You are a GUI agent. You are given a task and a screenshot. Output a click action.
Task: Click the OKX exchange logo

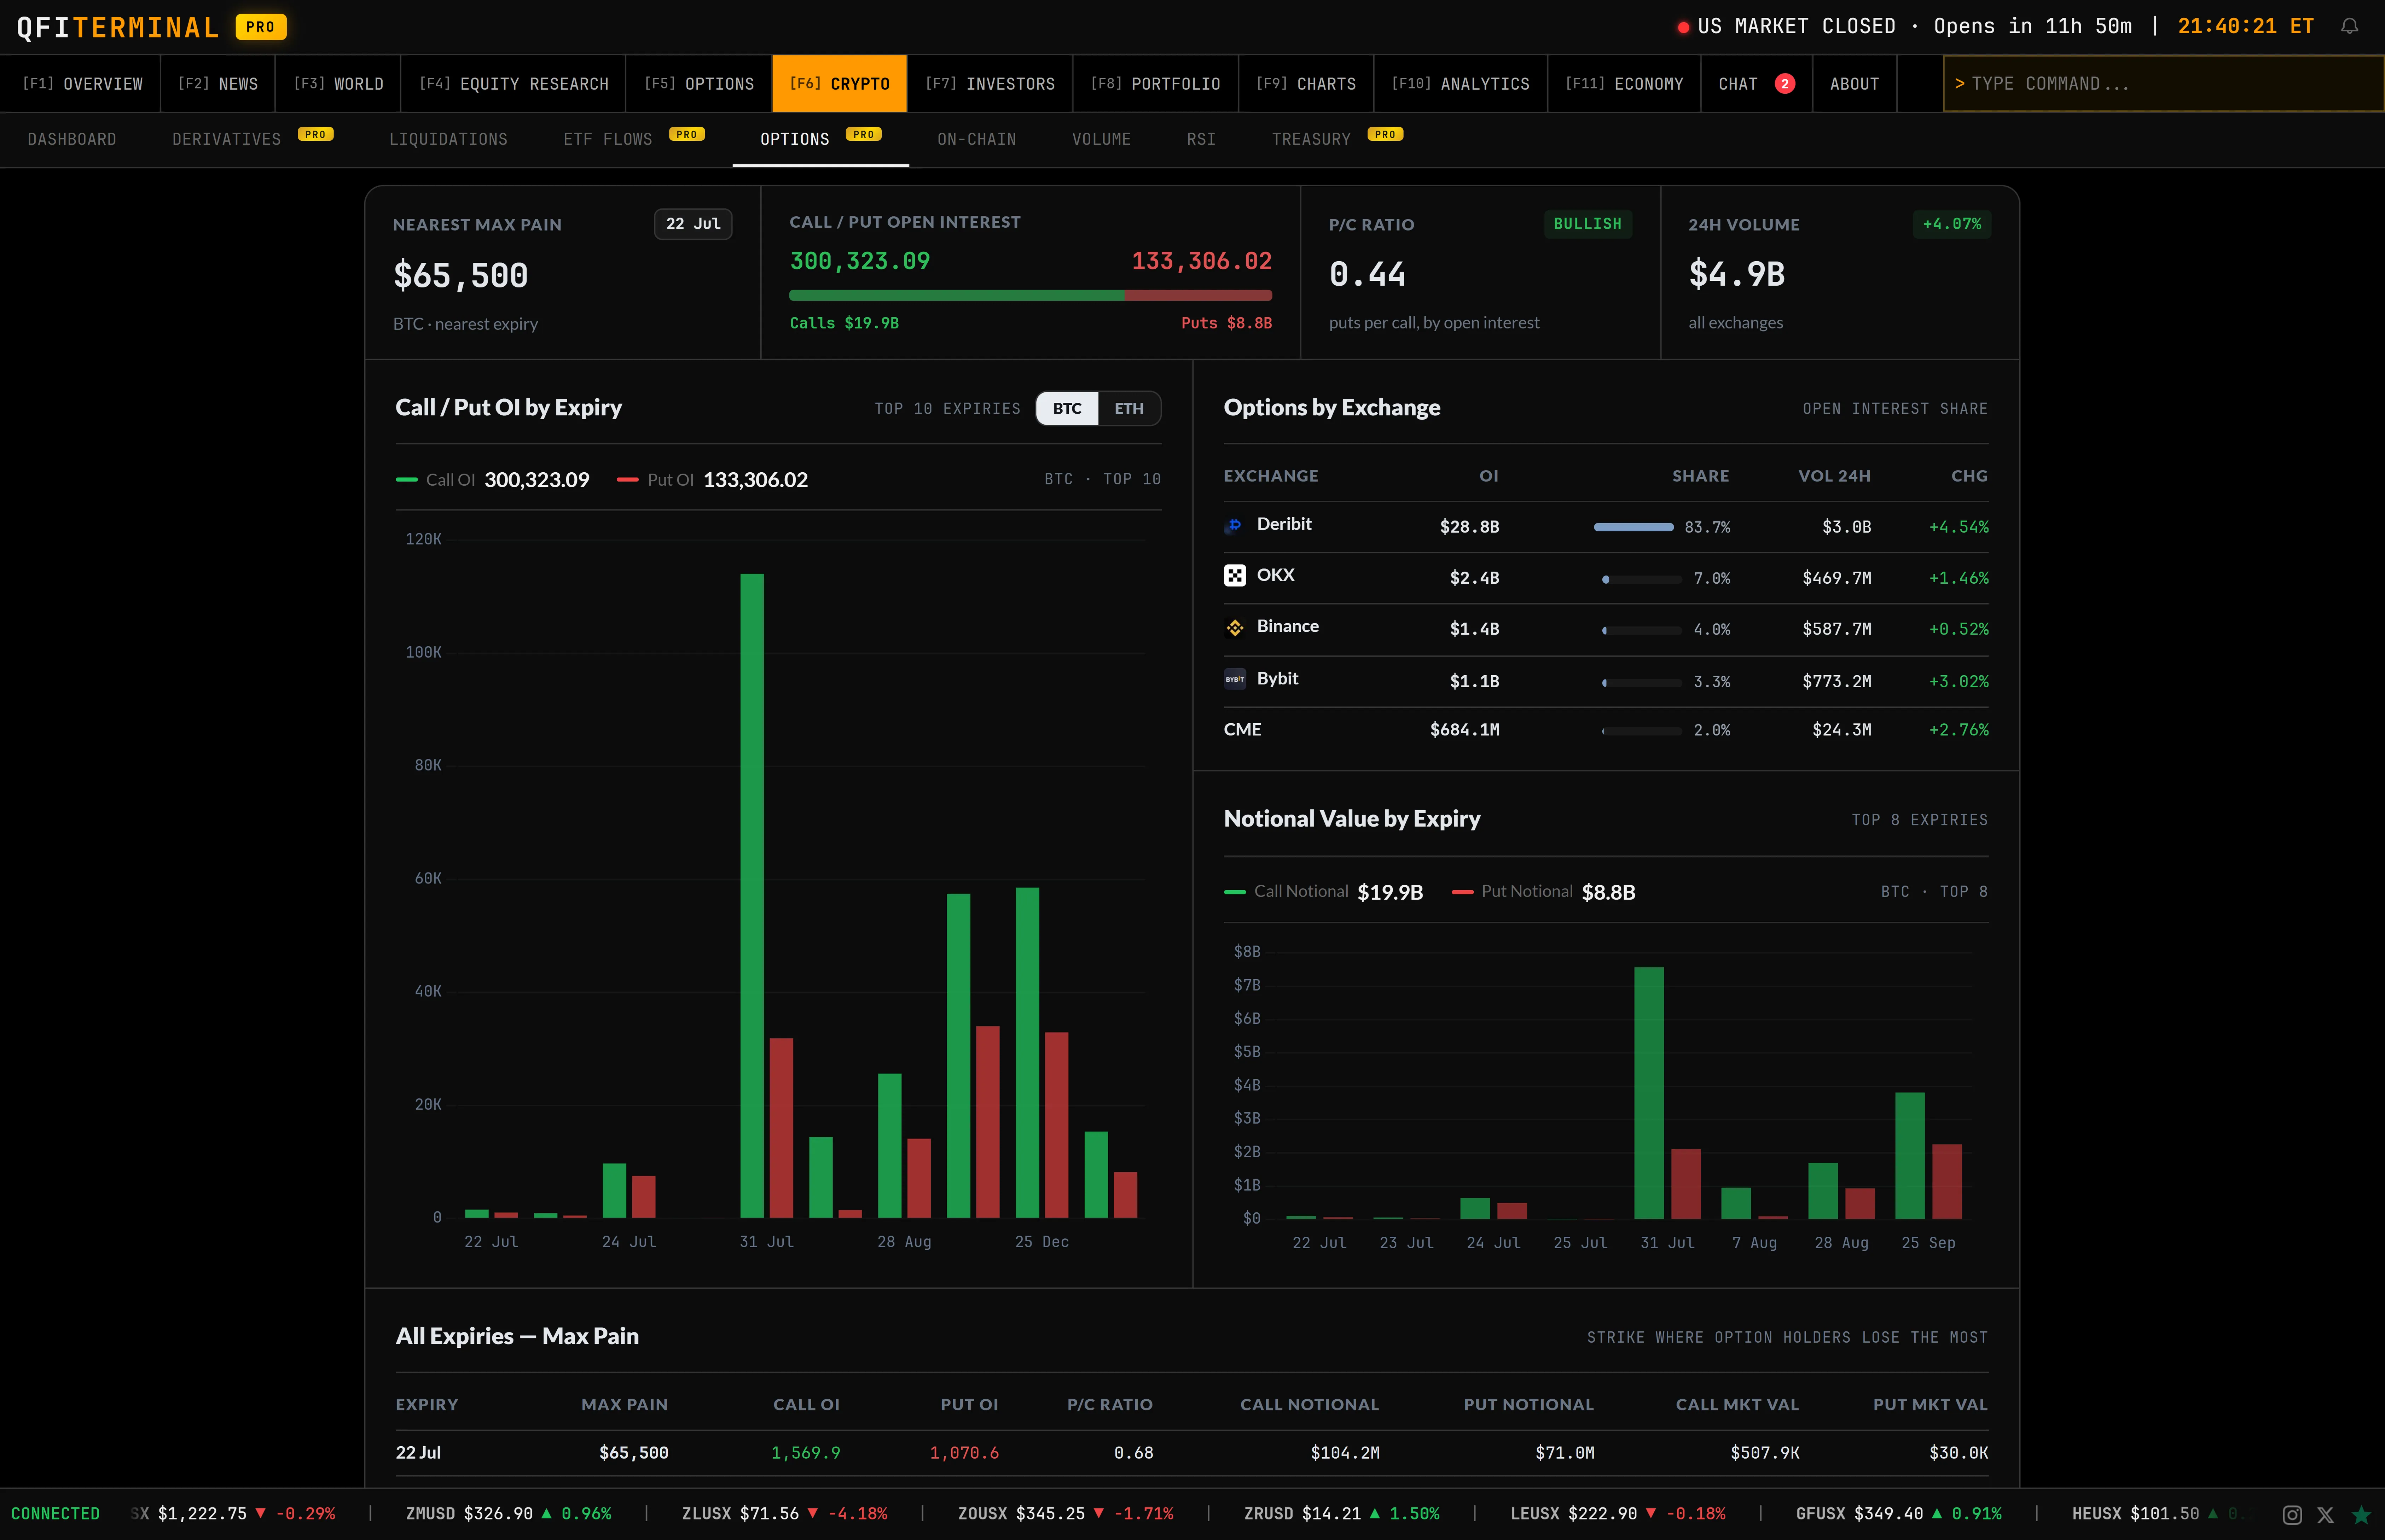point(1235,575)
